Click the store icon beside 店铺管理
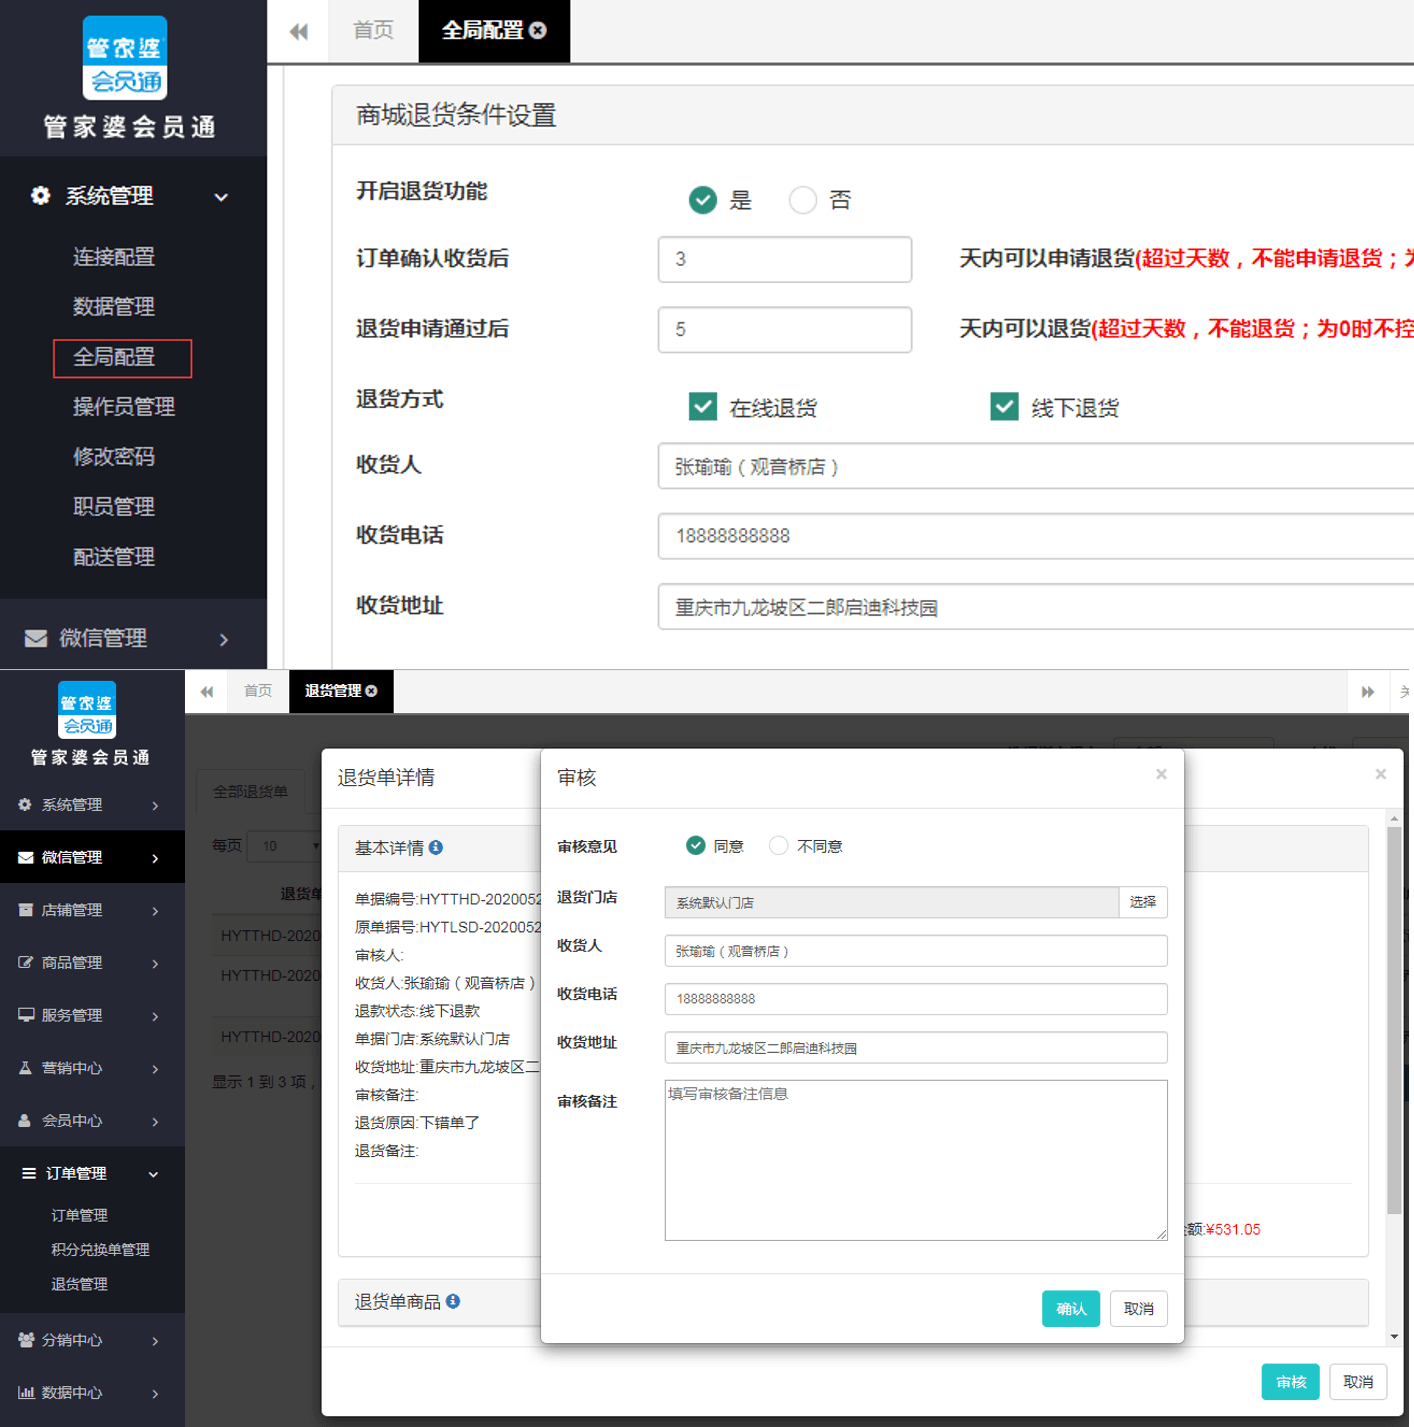Image resolution: width=1414 pixels, height=1427 pixels. coord(26,909)
